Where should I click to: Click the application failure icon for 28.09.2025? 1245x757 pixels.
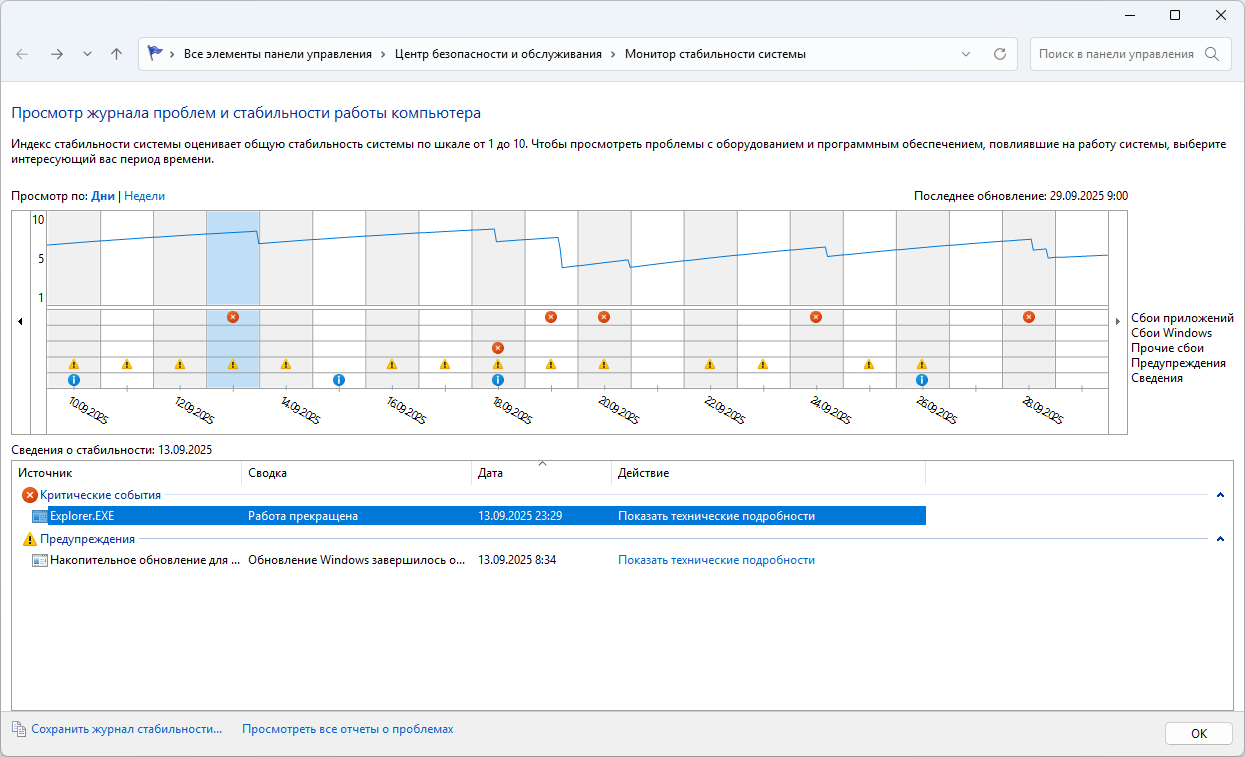tap(1029, 317)
